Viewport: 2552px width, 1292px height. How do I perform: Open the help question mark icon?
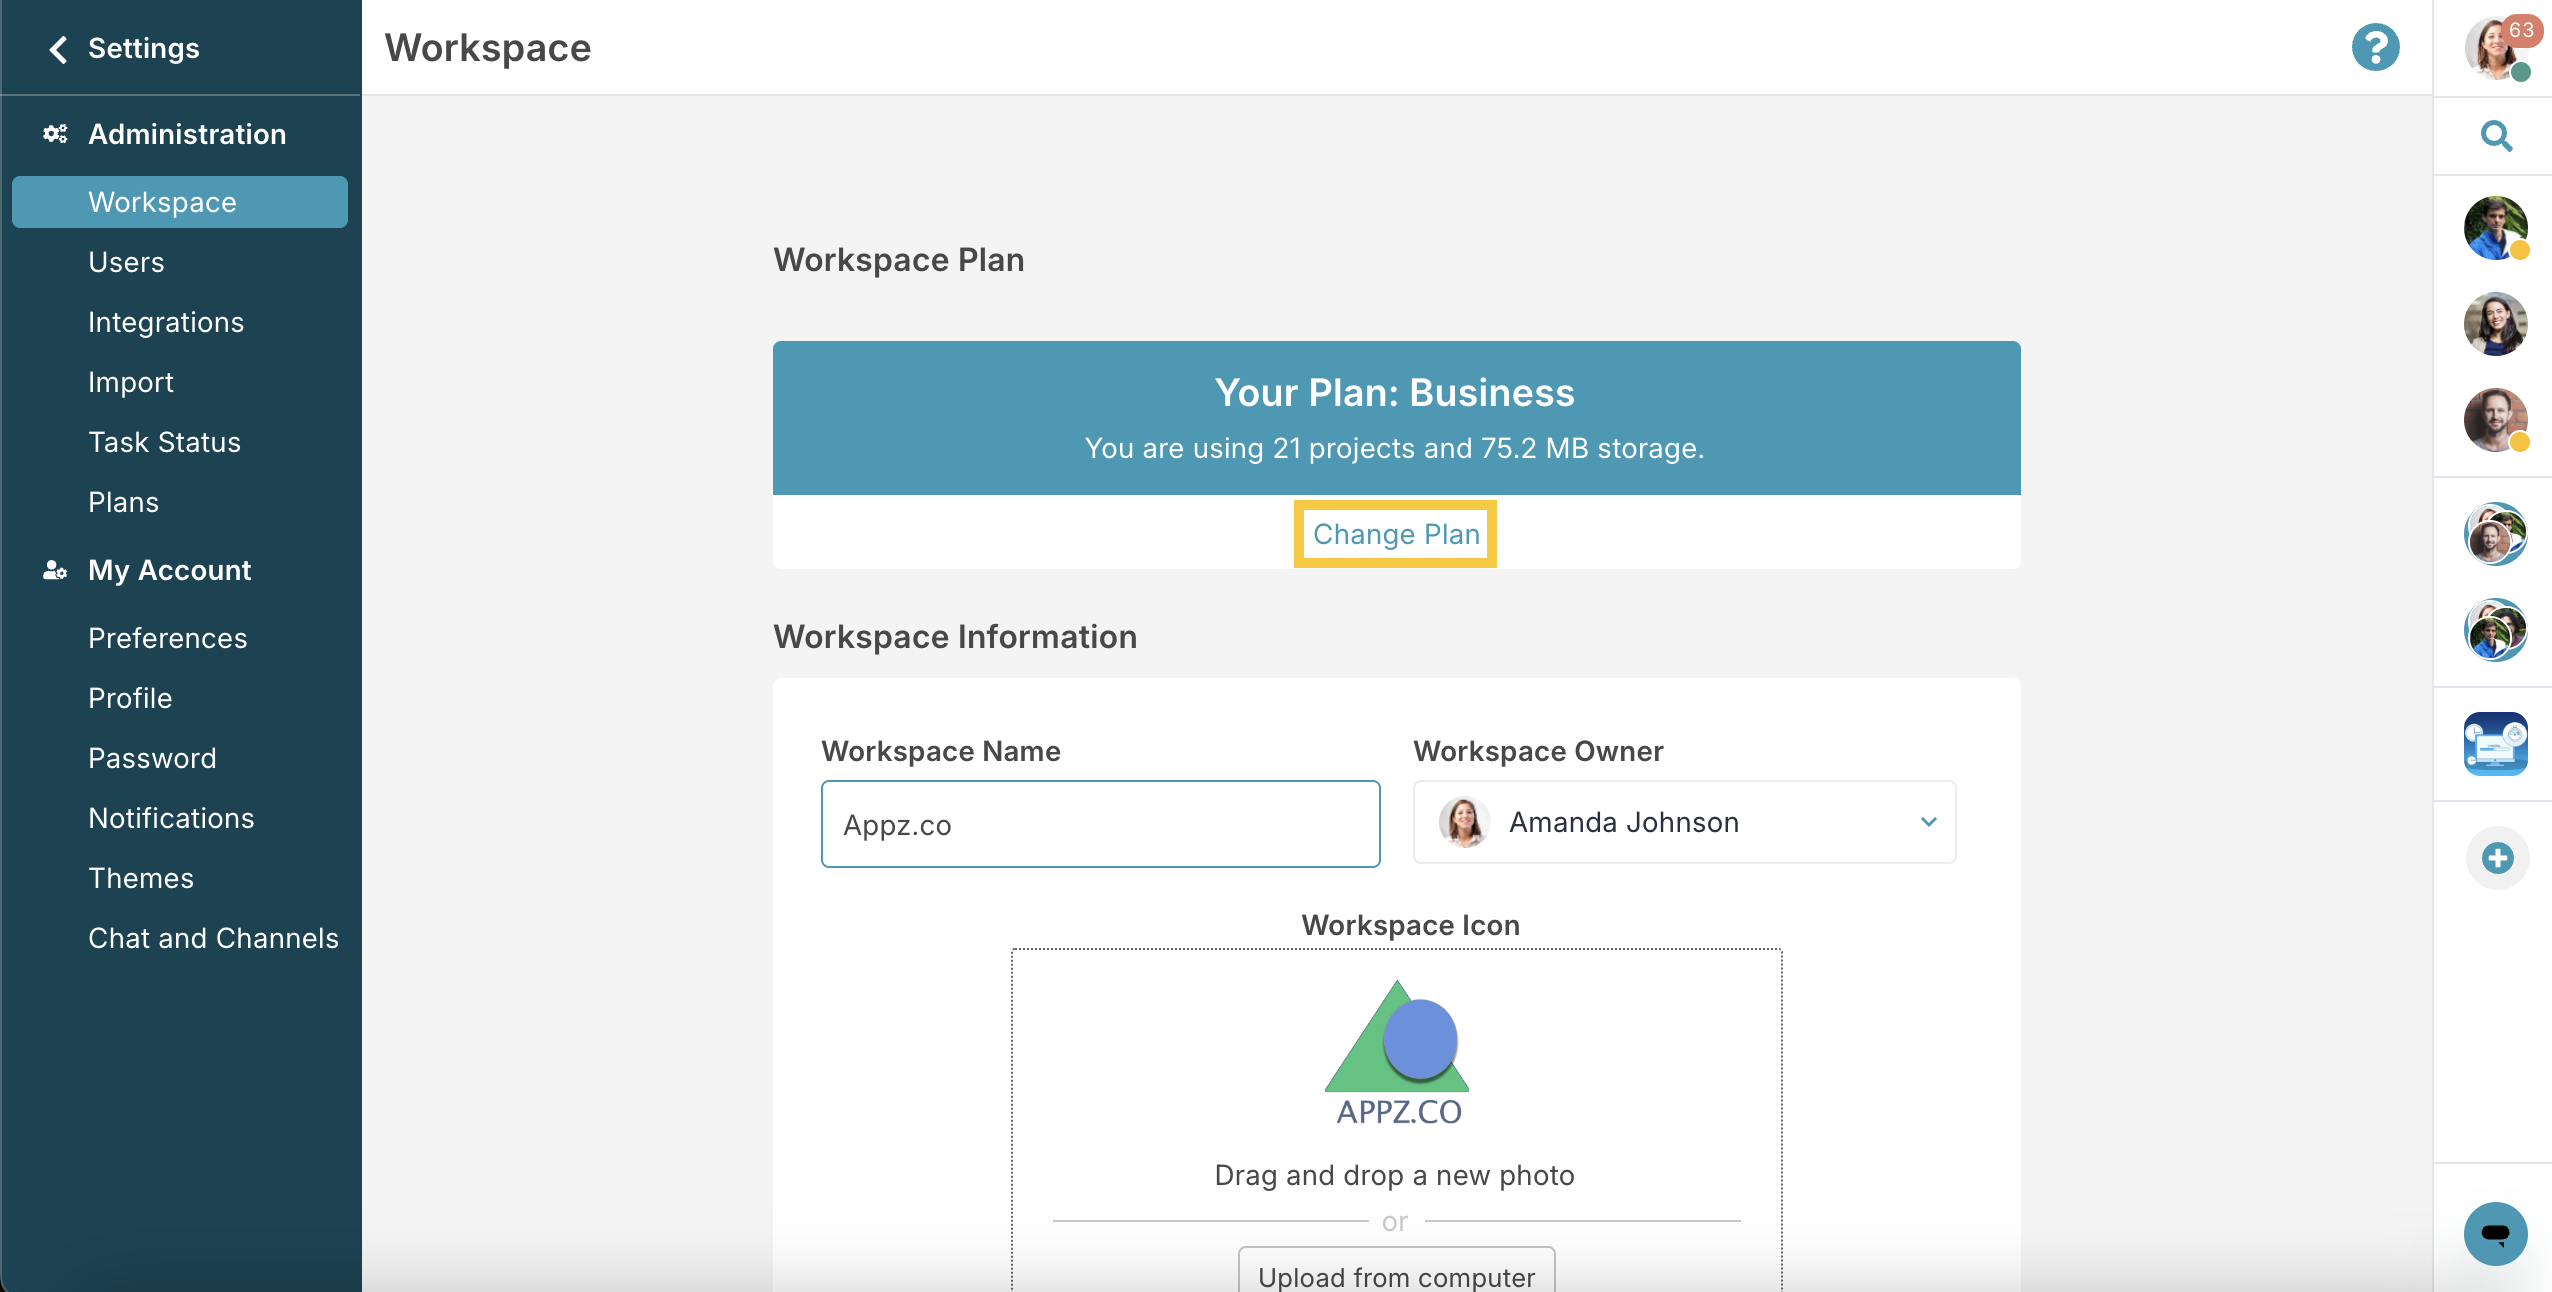pos(2375,47)
